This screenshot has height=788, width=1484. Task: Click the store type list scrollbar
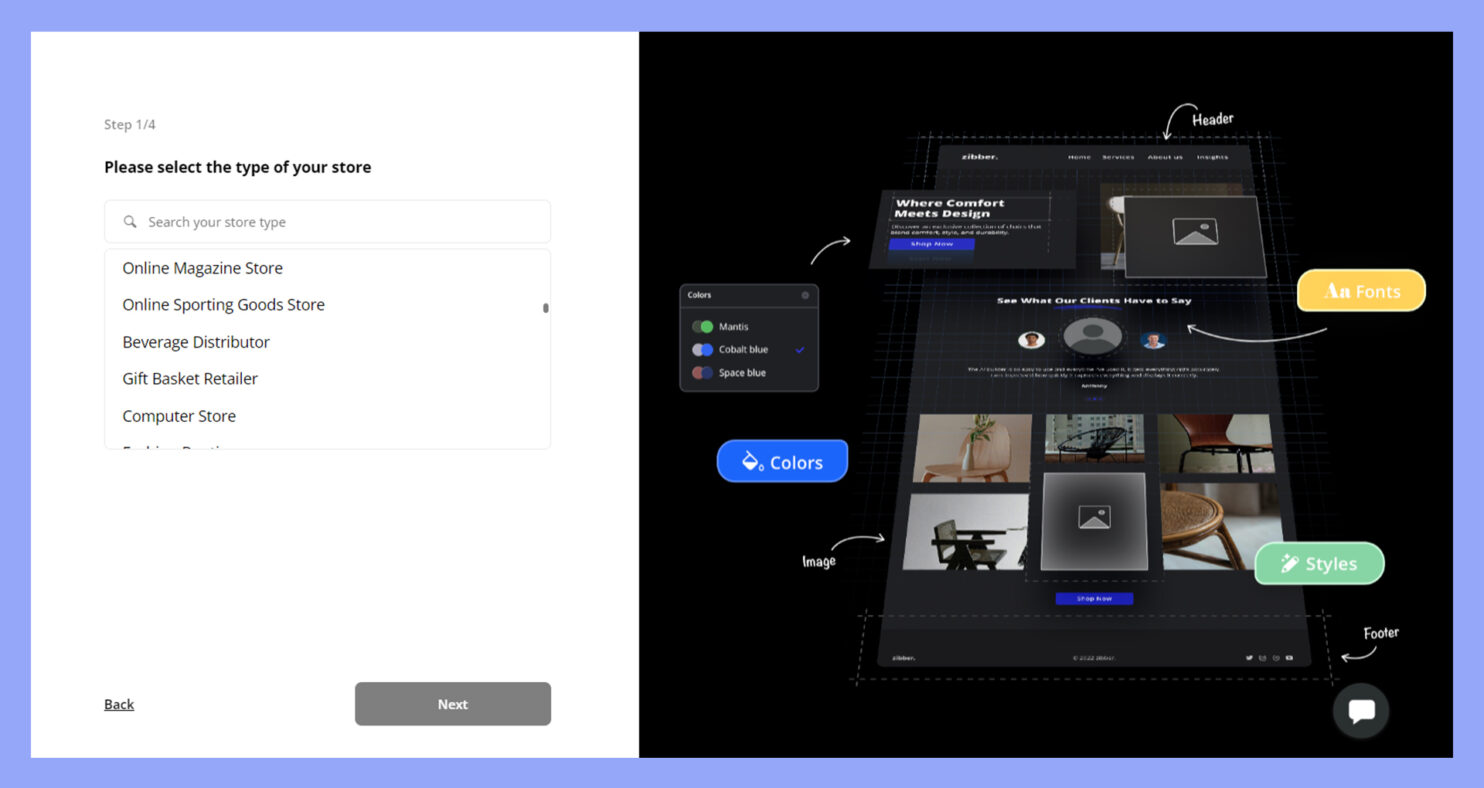click(545, 308)
